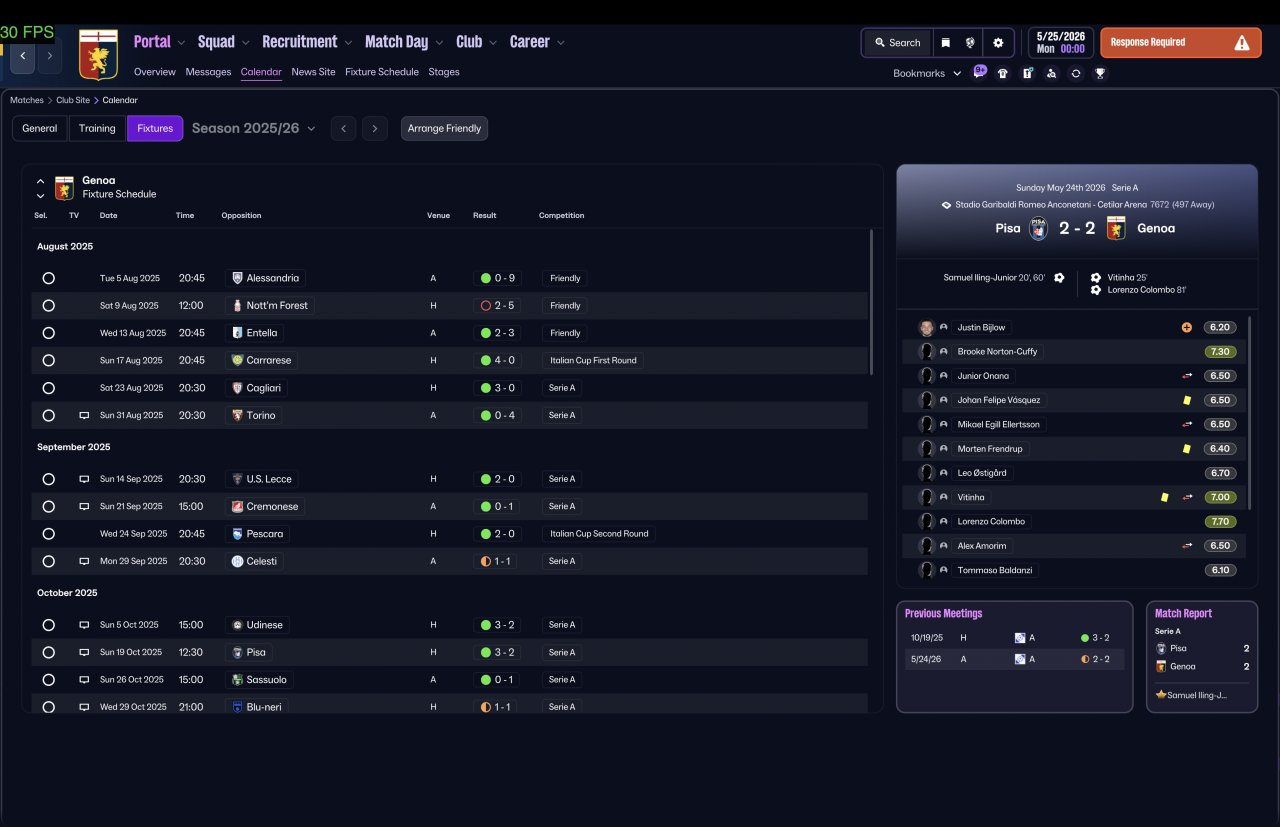This screenshot has width=1280, height=827.
Task: Click the Search field in the top bar
Action: 897,43
